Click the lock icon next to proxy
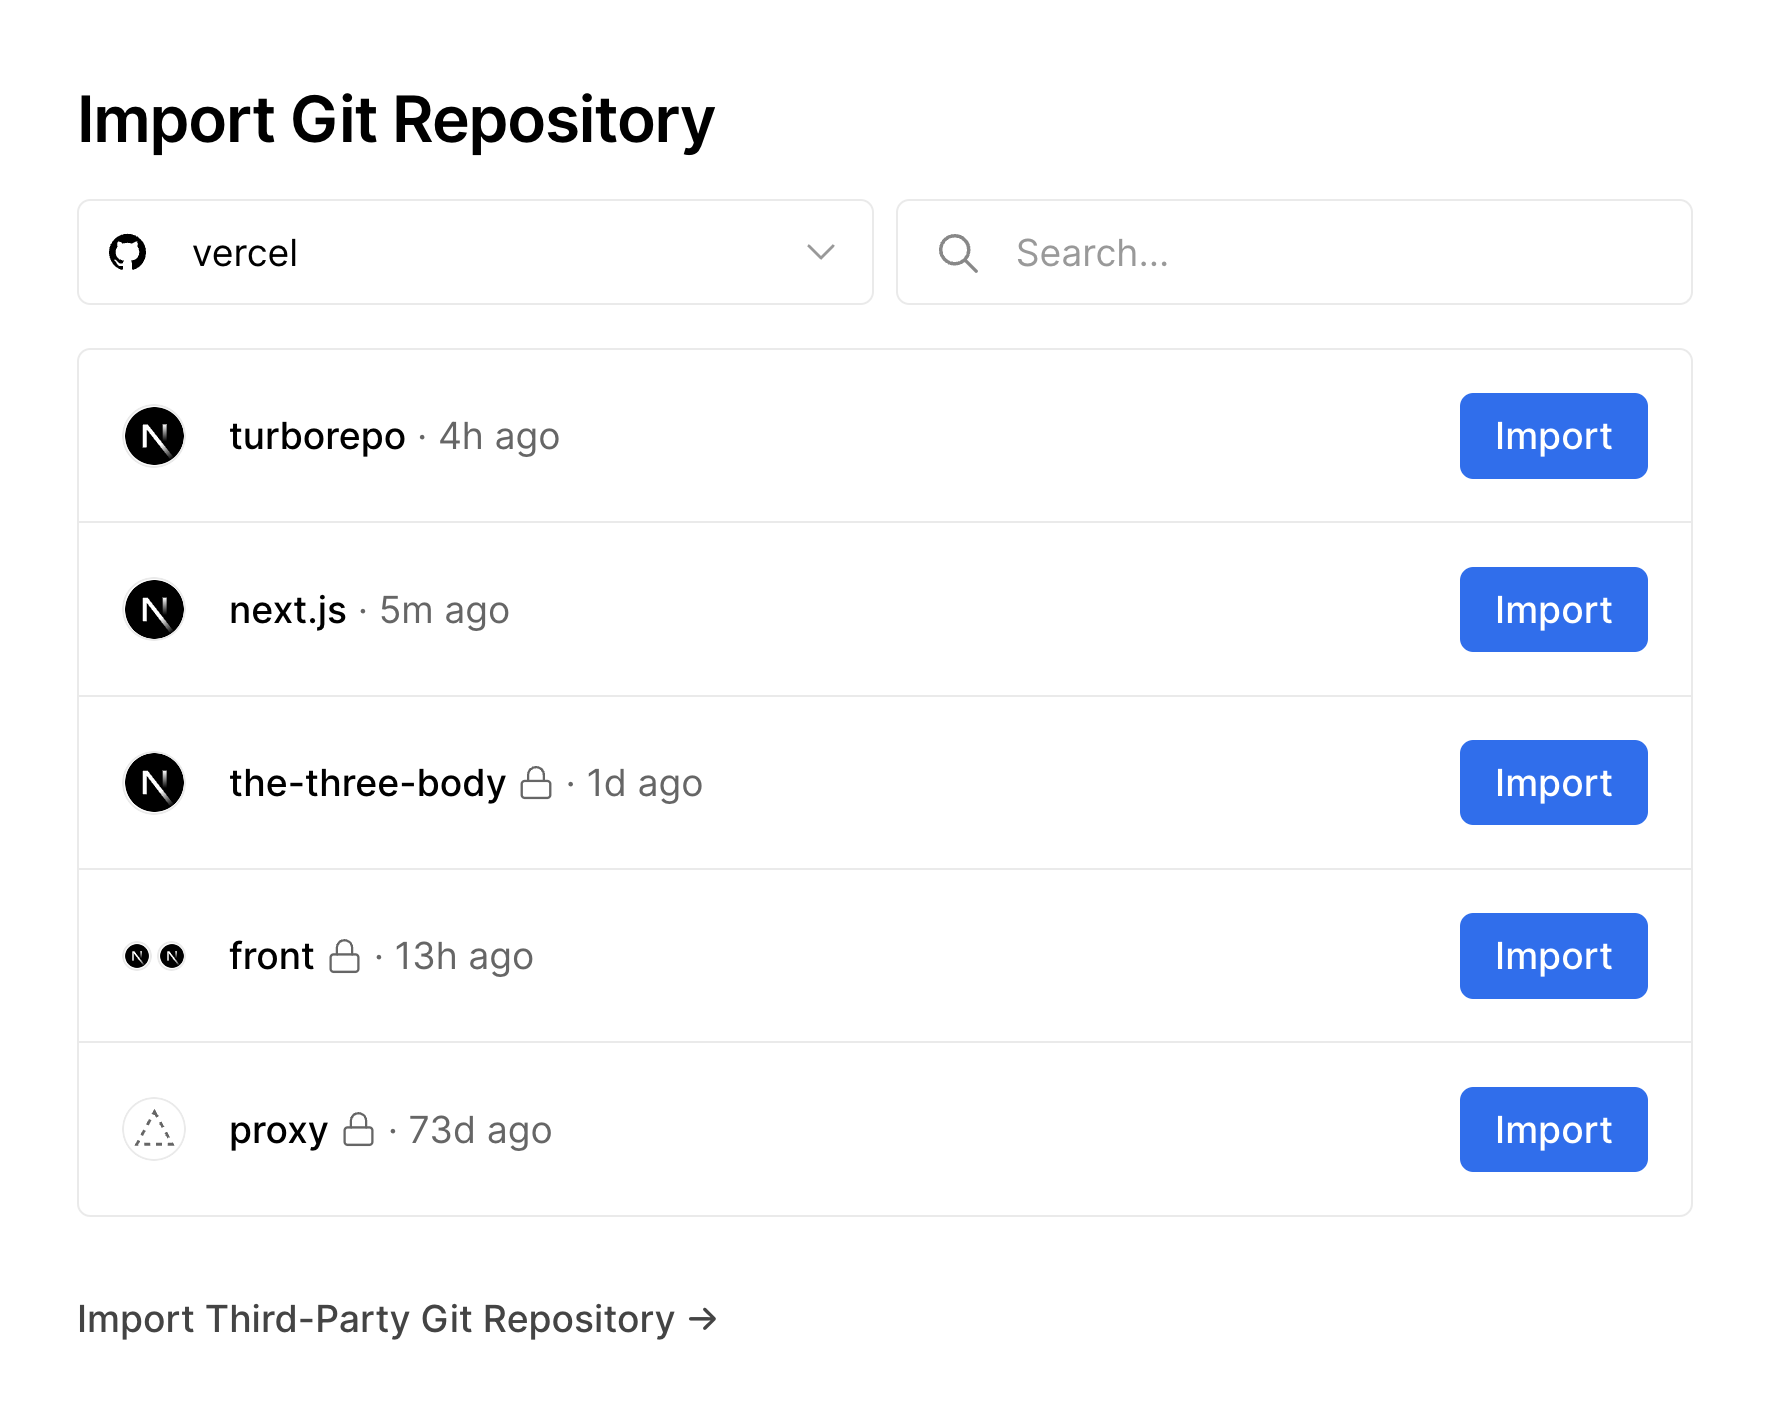Viewport: 1770px width, 1418px height. click(358, 1130)
